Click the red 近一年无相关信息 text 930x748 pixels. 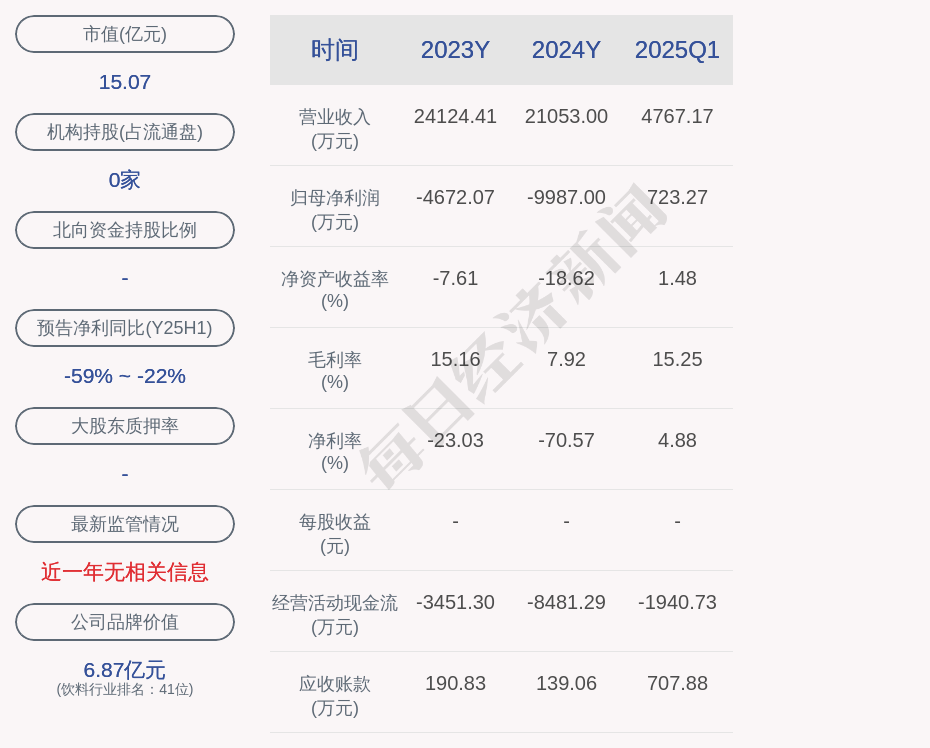coord(125,572)
